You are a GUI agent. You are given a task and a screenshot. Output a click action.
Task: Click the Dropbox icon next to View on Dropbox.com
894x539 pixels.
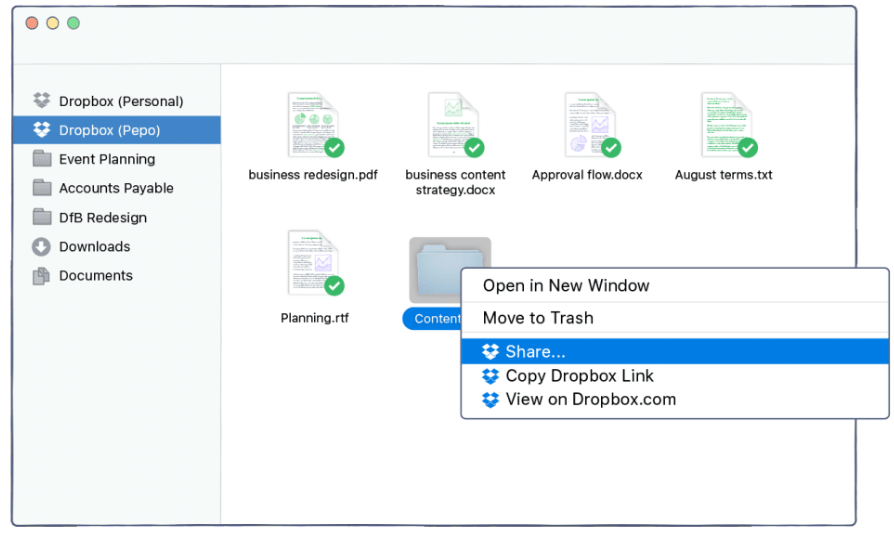[490, 399]
